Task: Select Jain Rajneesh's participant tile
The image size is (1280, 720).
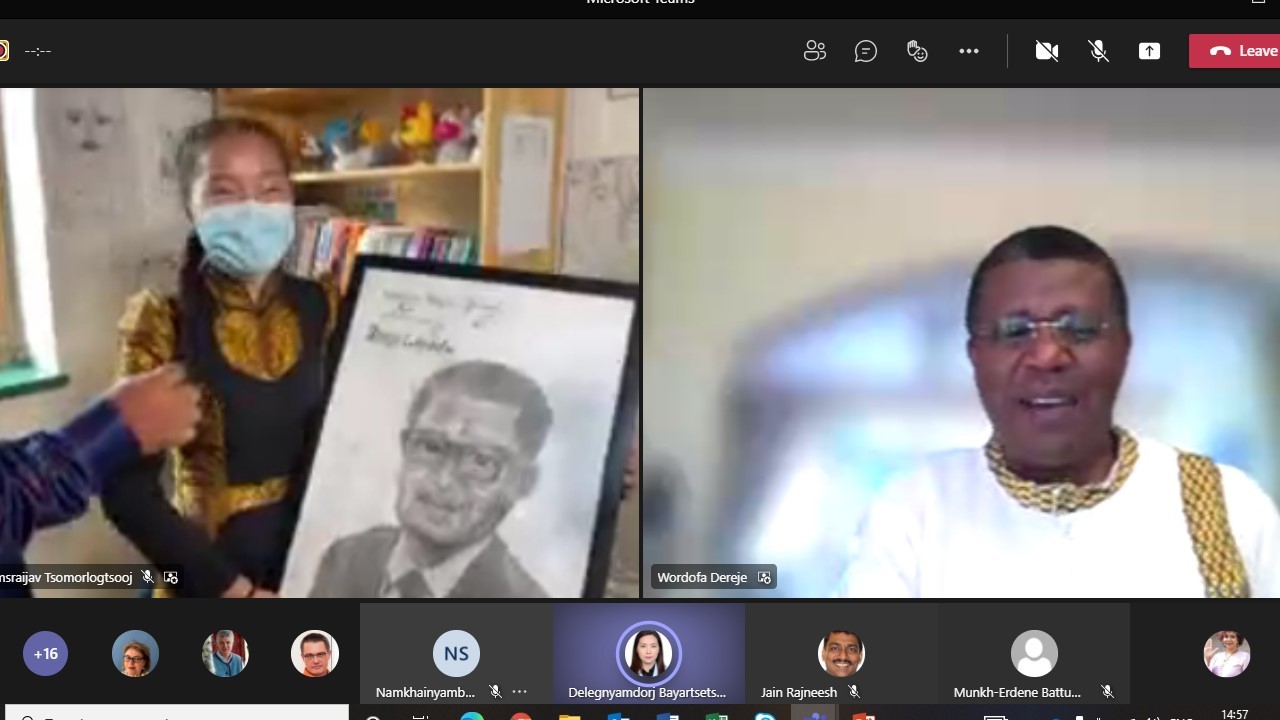Action: tap(841, 654)
